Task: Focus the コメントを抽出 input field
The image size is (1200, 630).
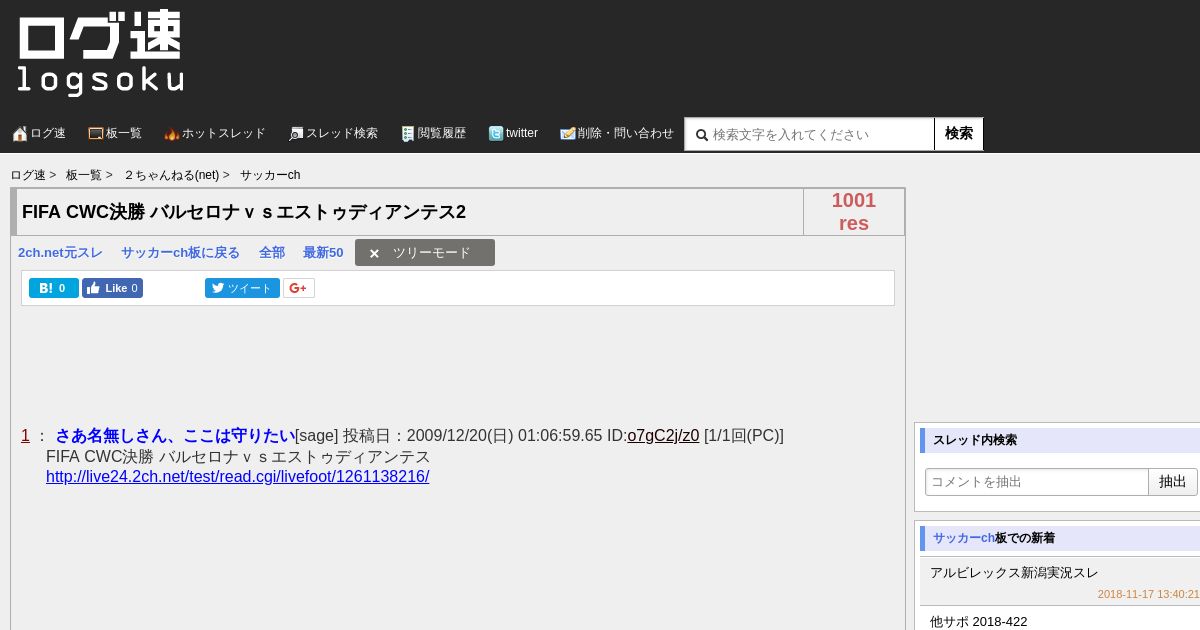Action: [1037, 482]
